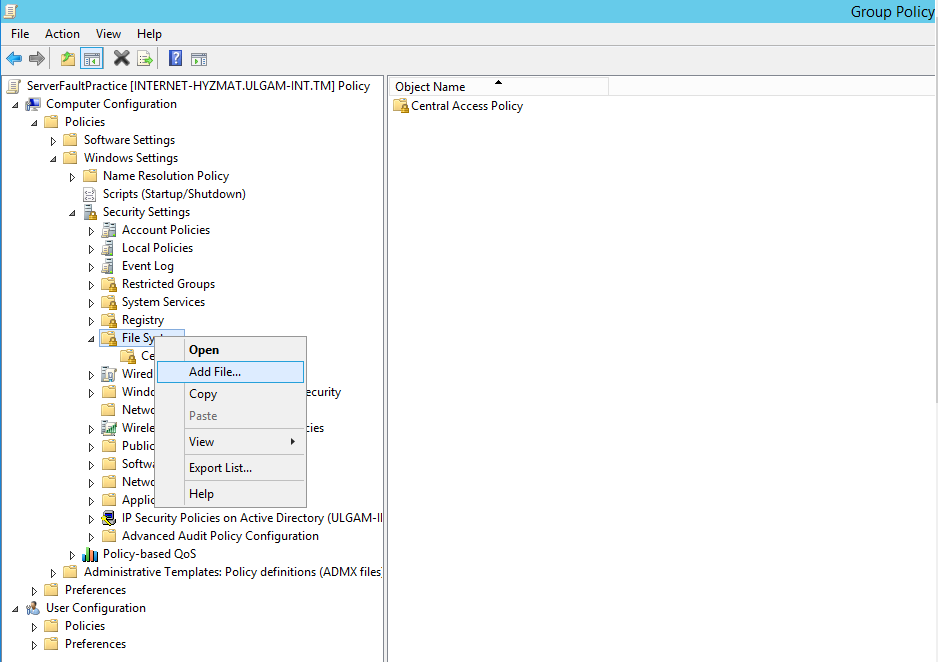The width and height of the screenshot is (938, 662).
Task: Click the Registry folder icon
Action: point(109,320)
